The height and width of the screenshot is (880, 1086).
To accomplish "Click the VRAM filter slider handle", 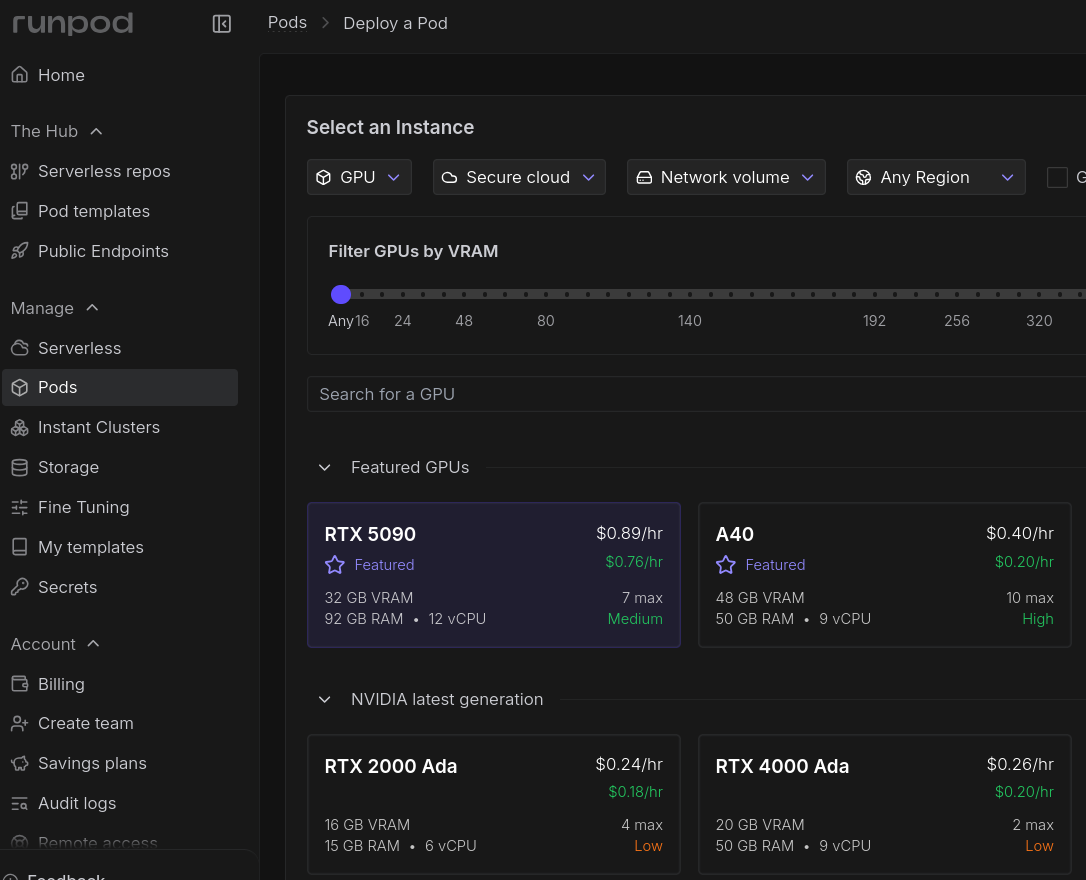I will [x=341, y=294].
